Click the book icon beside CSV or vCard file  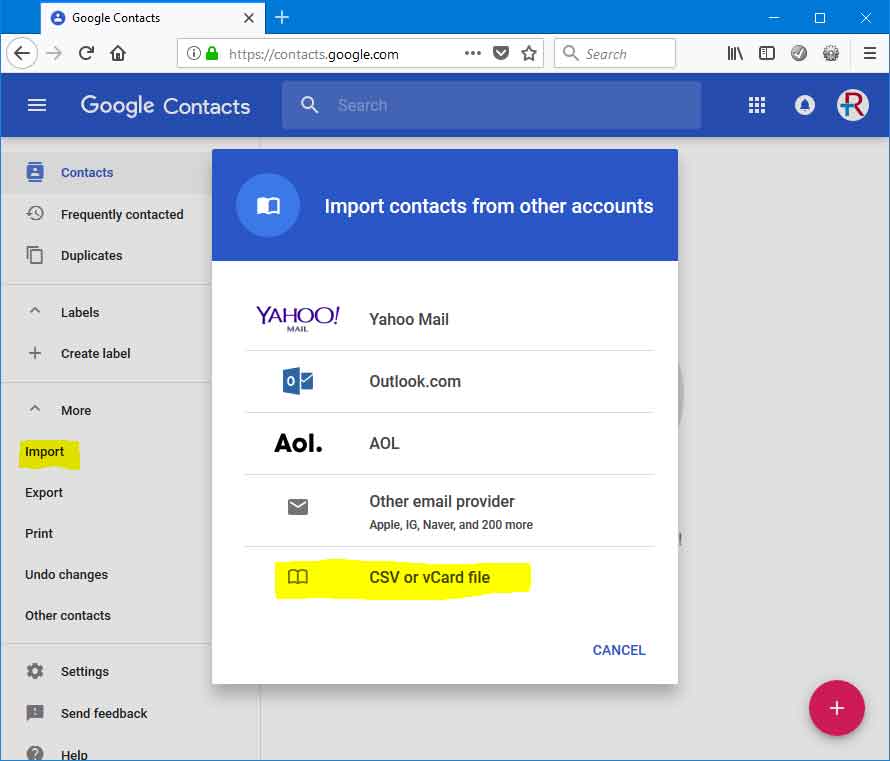(297, 577)
